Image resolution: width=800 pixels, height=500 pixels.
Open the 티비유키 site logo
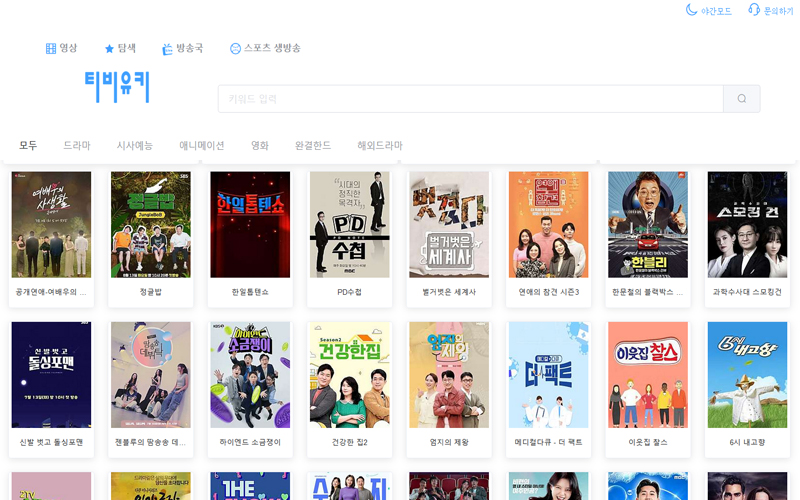pos(117,87)
